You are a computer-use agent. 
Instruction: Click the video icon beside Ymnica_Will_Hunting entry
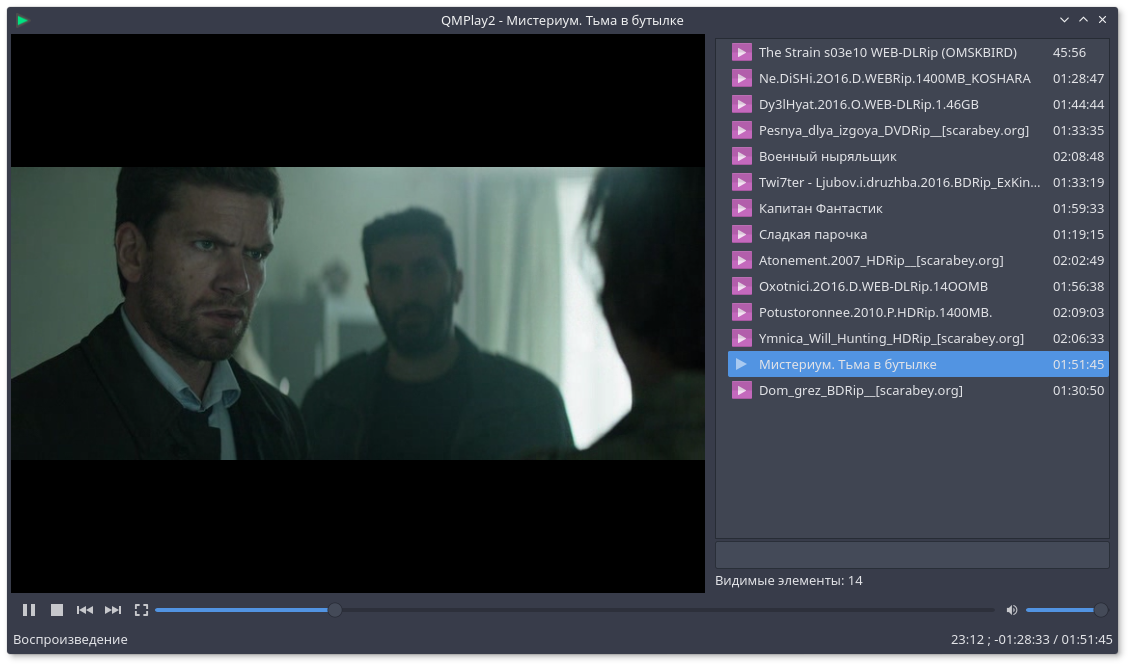(741, 338)
